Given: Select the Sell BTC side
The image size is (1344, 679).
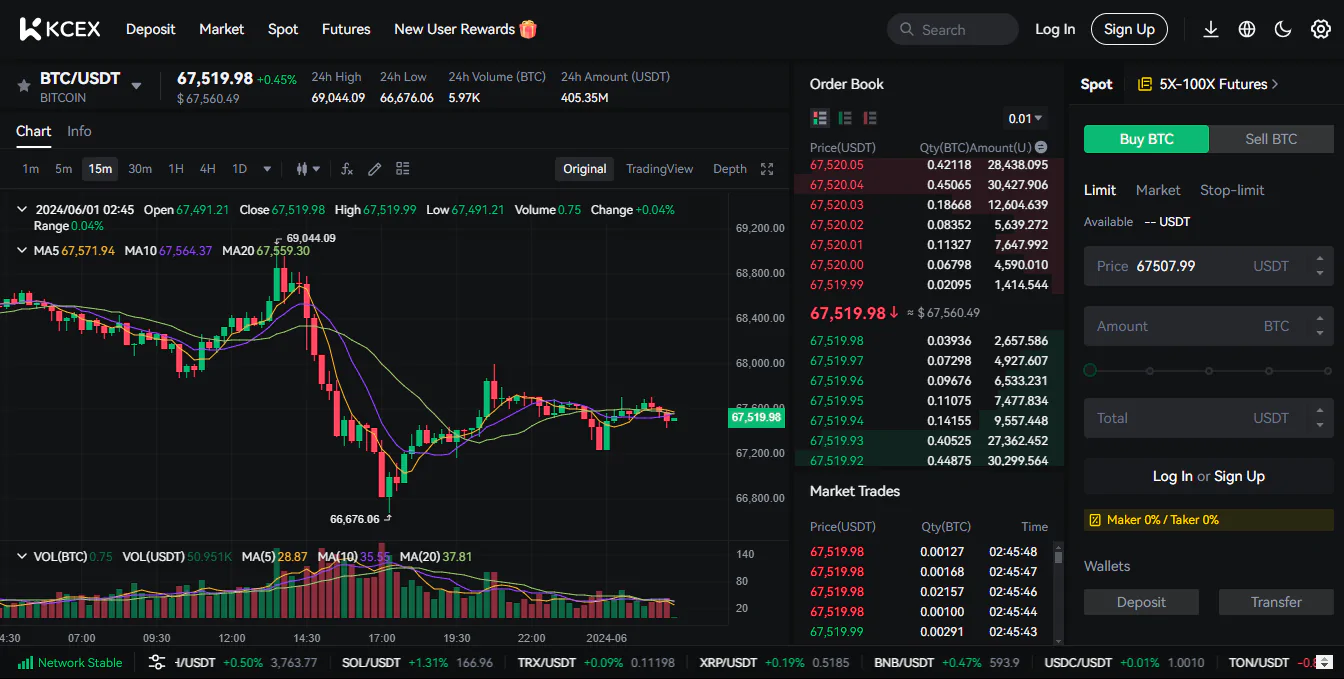Looking at the screenshot, I should point(1271,139).
